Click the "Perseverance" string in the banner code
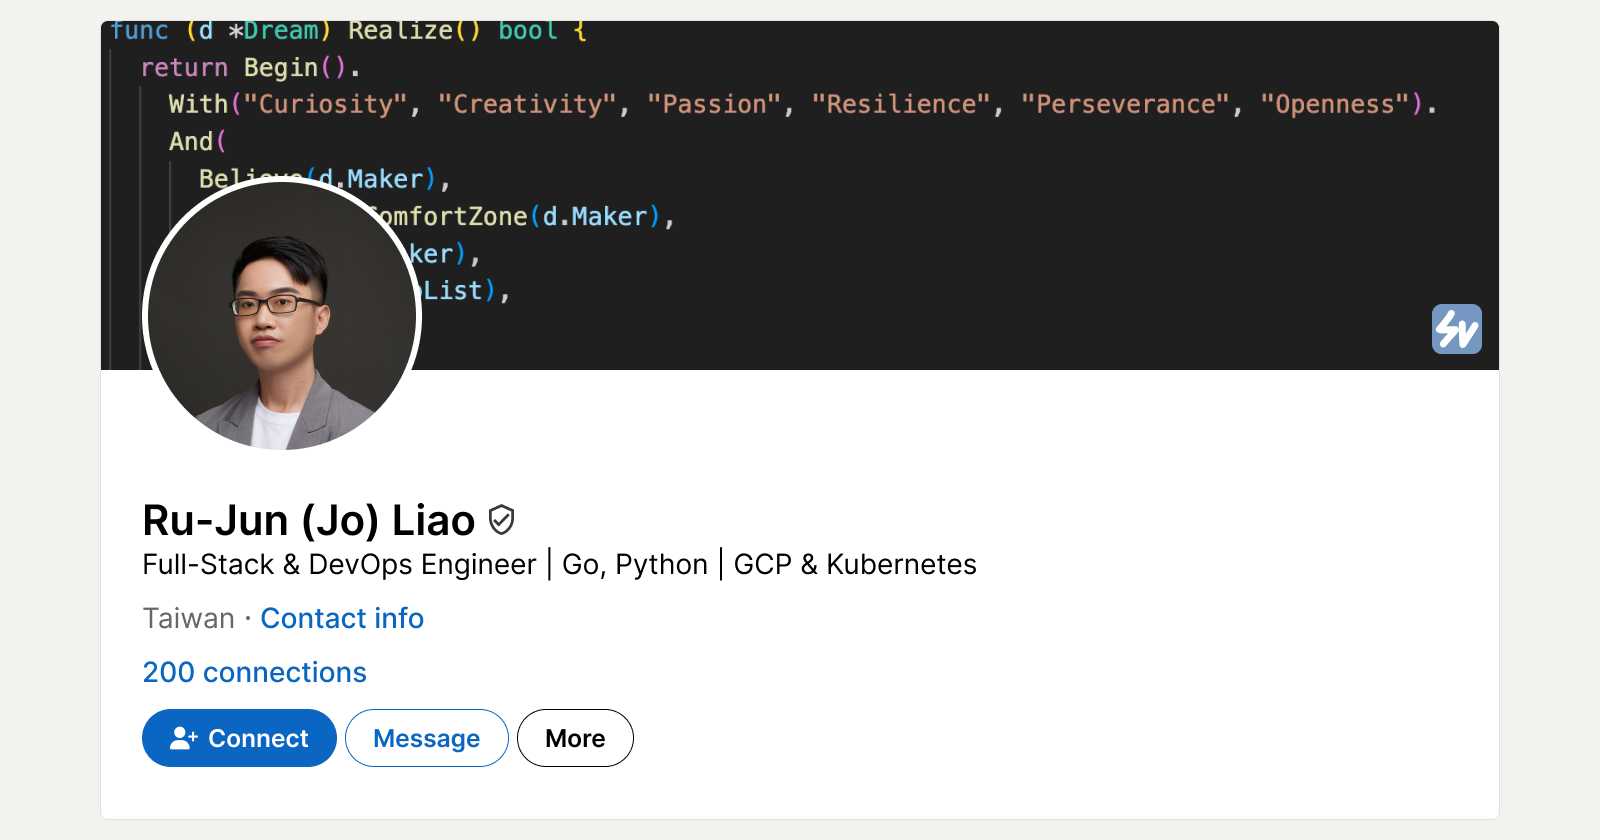1600x840 pixels. pos(1125,104)
